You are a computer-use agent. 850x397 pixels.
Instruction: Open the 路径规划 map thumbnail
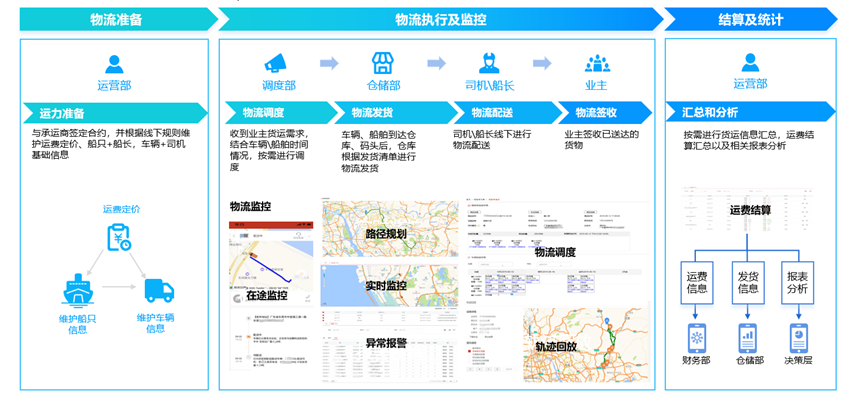[x=390, y=229]
